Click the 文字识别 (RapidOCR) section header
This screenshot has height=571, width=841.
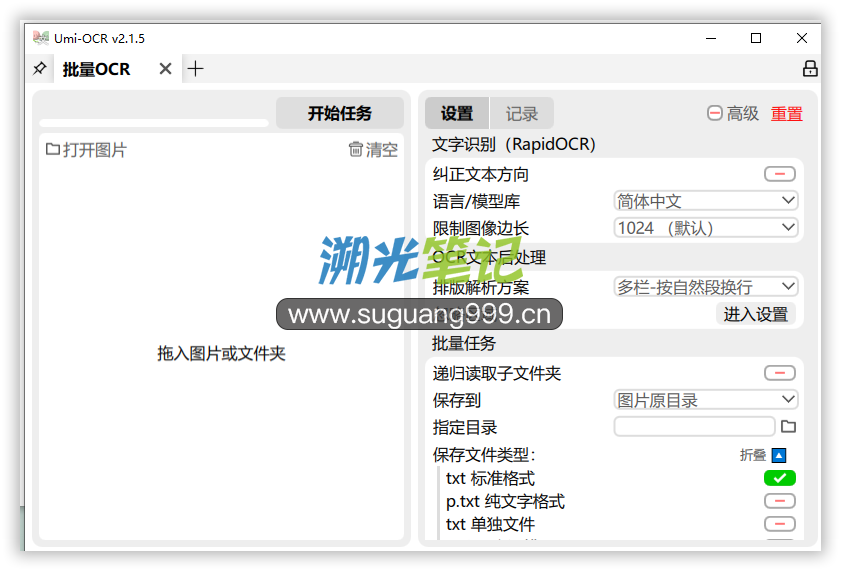tap(514, 144)
